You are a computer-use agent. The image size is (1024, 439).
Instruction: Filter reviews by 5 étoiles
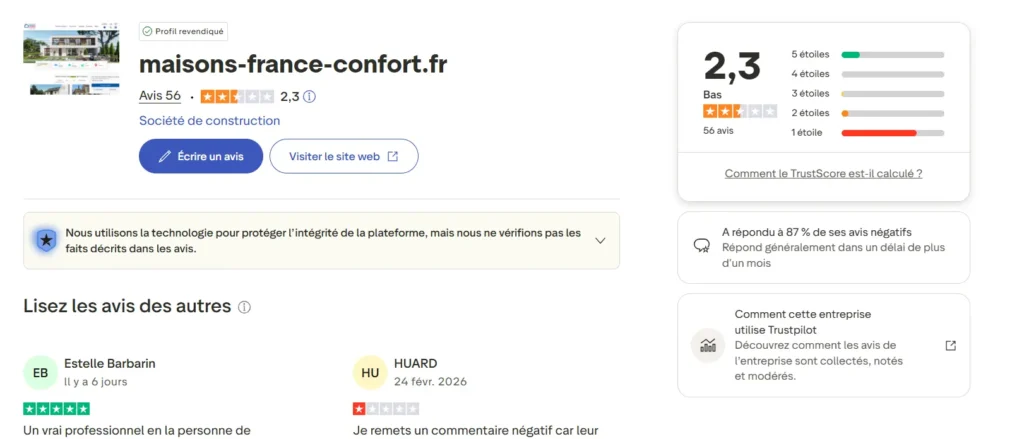click(867, 54)
